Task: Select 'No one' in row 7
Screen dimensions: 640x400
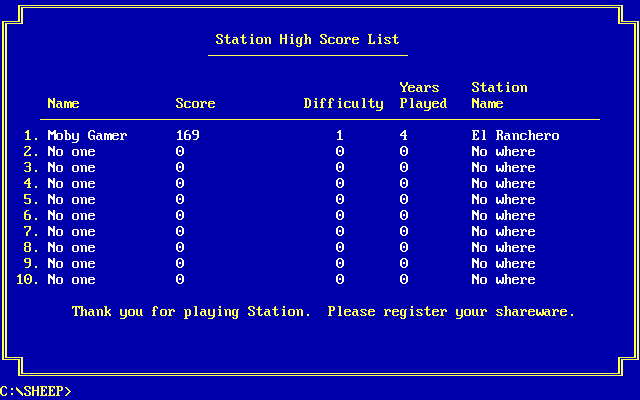Action: pyautogui.click(x=71, y=231)
